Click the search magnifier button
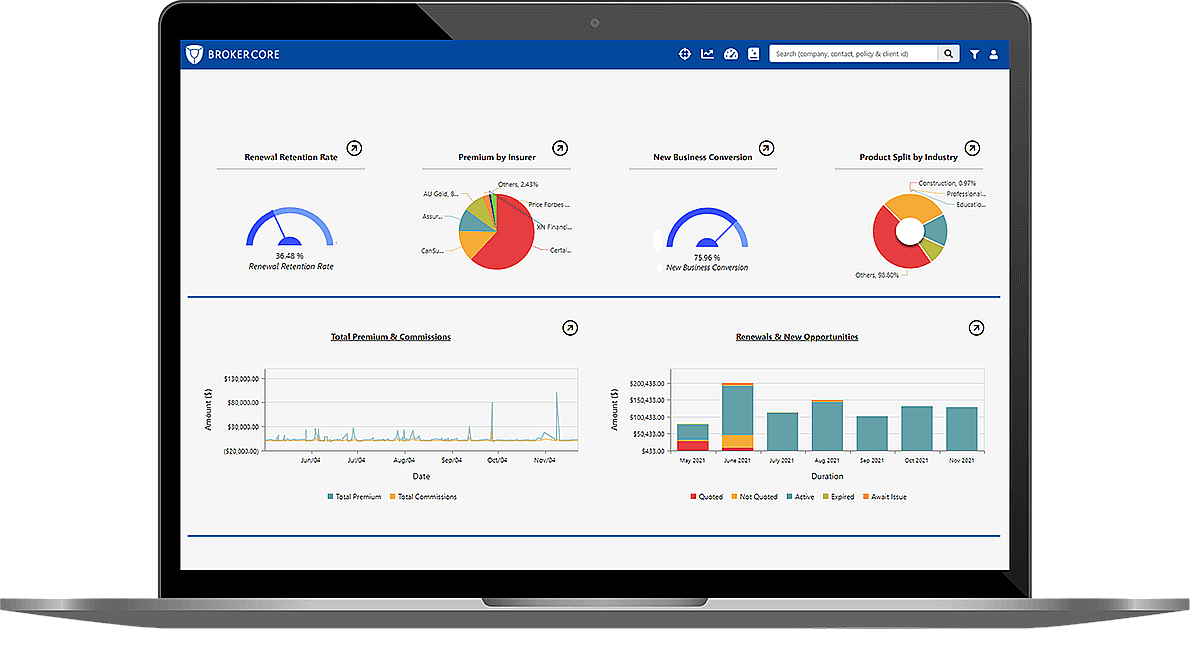This screenshot has width=1200, height=651. pos(948,54)
